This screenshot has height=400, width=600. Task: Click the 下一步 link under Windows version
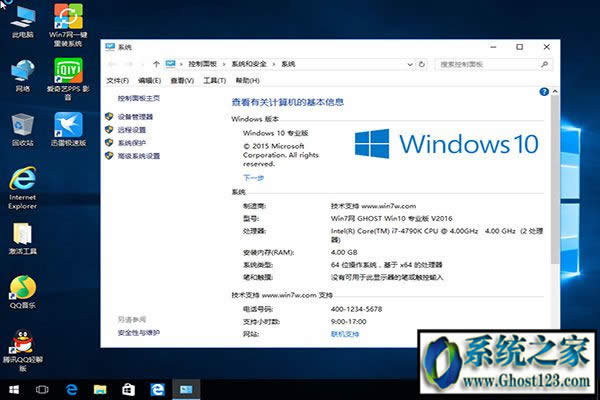[254, 177]
